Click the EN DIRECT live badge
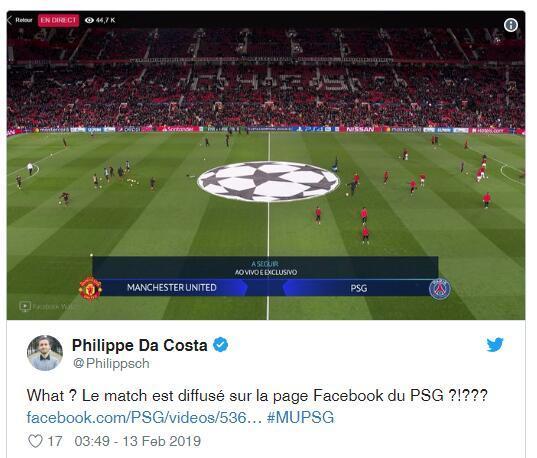 pyautogui.click(x=58, y=20)
